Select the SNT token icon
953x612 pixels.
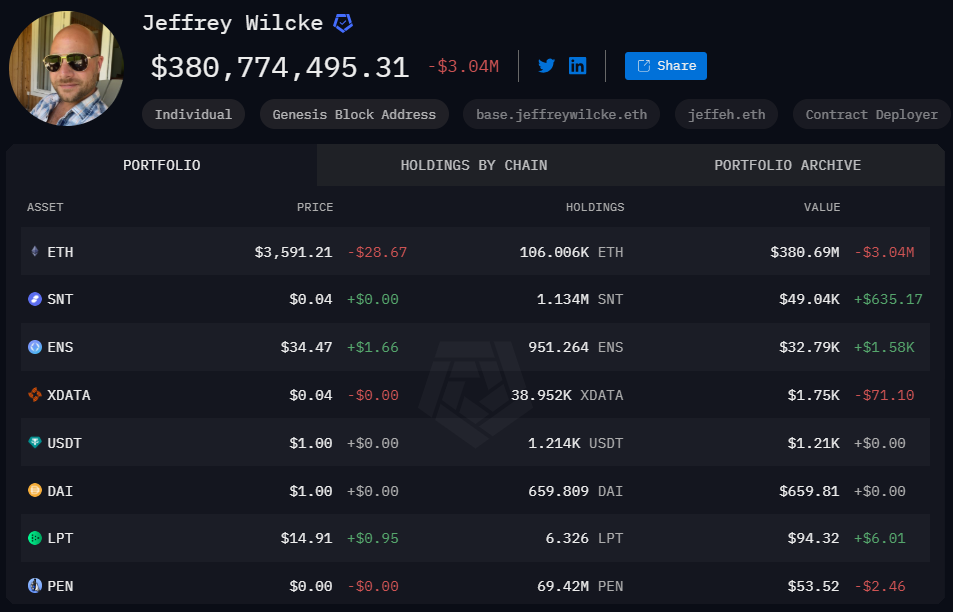35,299
